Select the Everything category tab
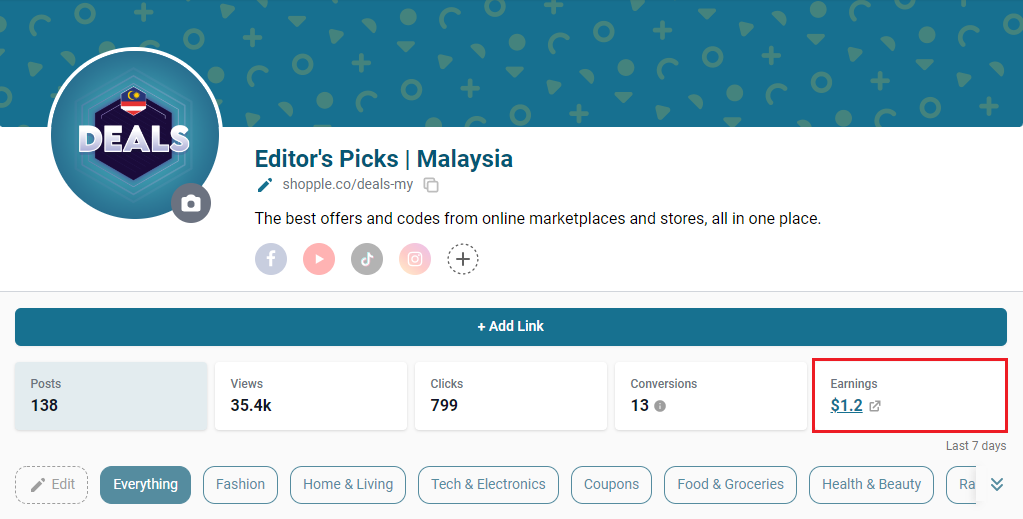The width and height of the screenshot is (1023, 519). [x=145, y=484]
